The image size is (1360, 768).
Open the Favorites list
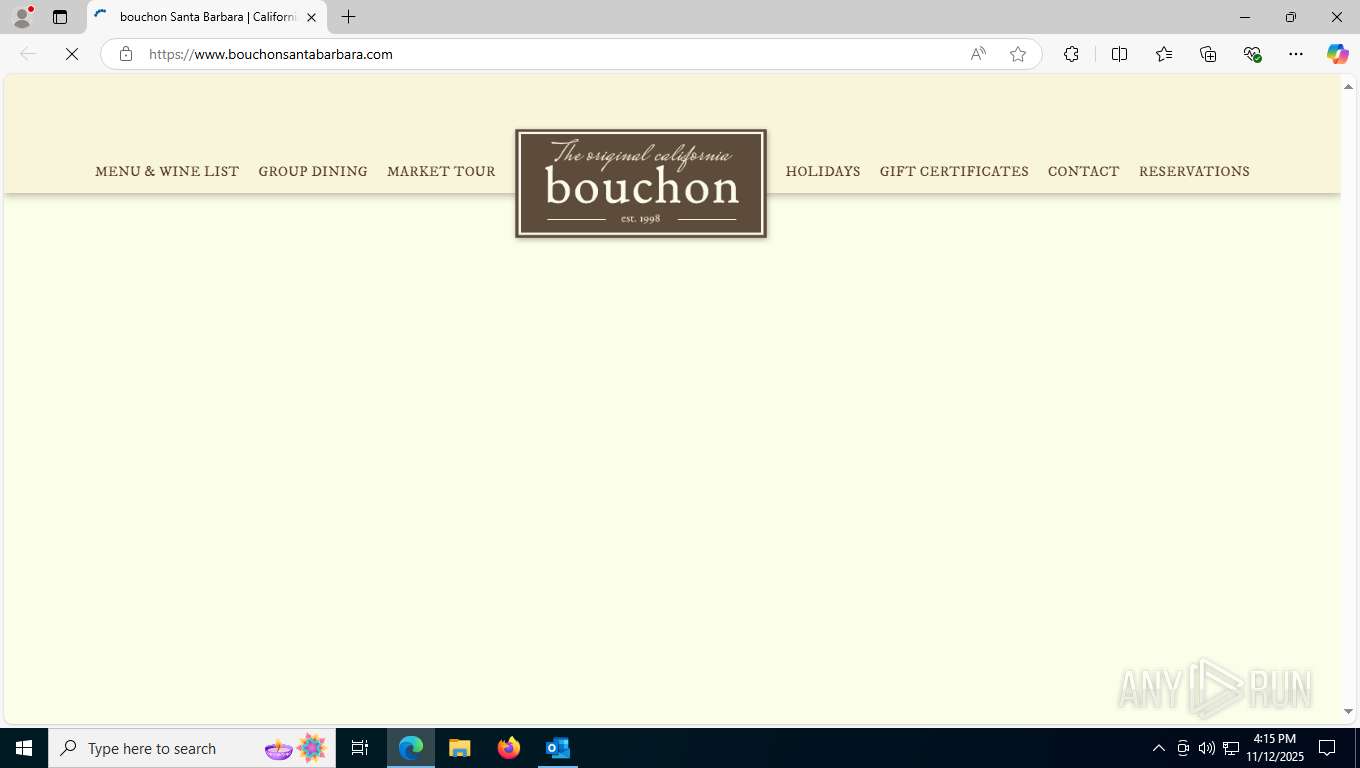(1164, 54)
